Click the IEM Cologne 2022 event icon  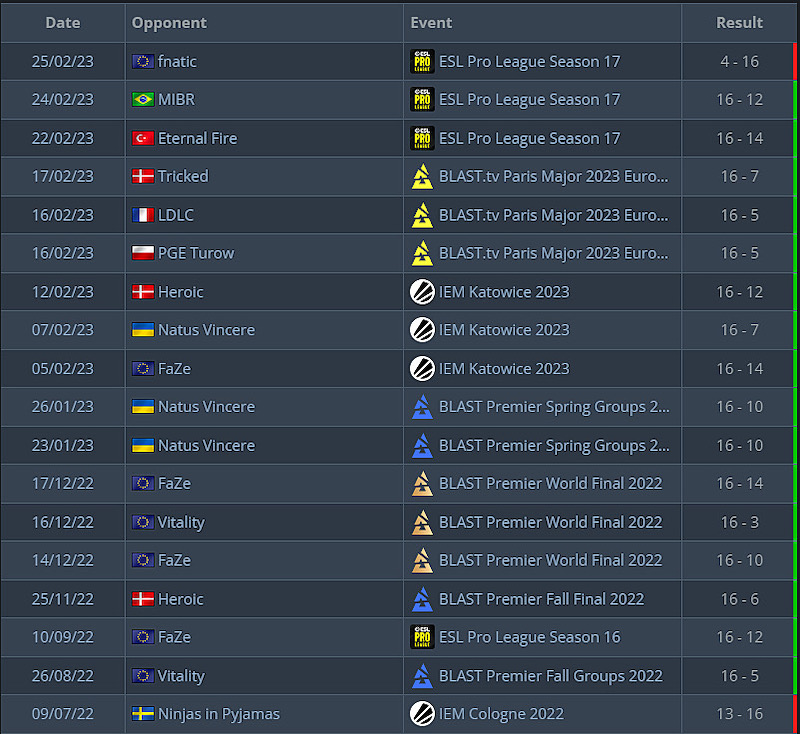(x=423, y=714)
